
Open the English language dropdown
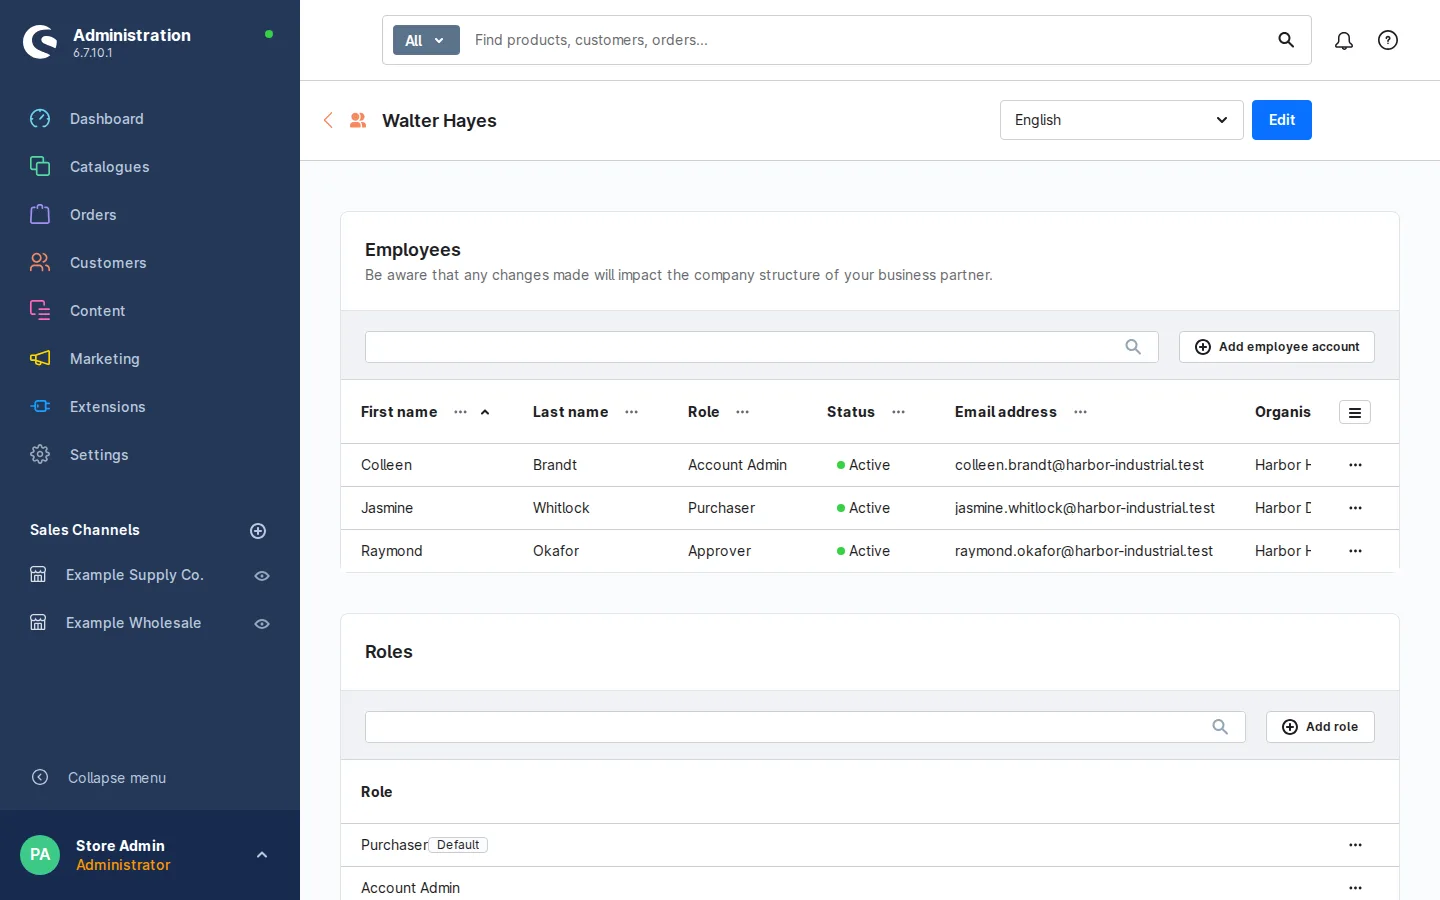[x=1122, y=120]
